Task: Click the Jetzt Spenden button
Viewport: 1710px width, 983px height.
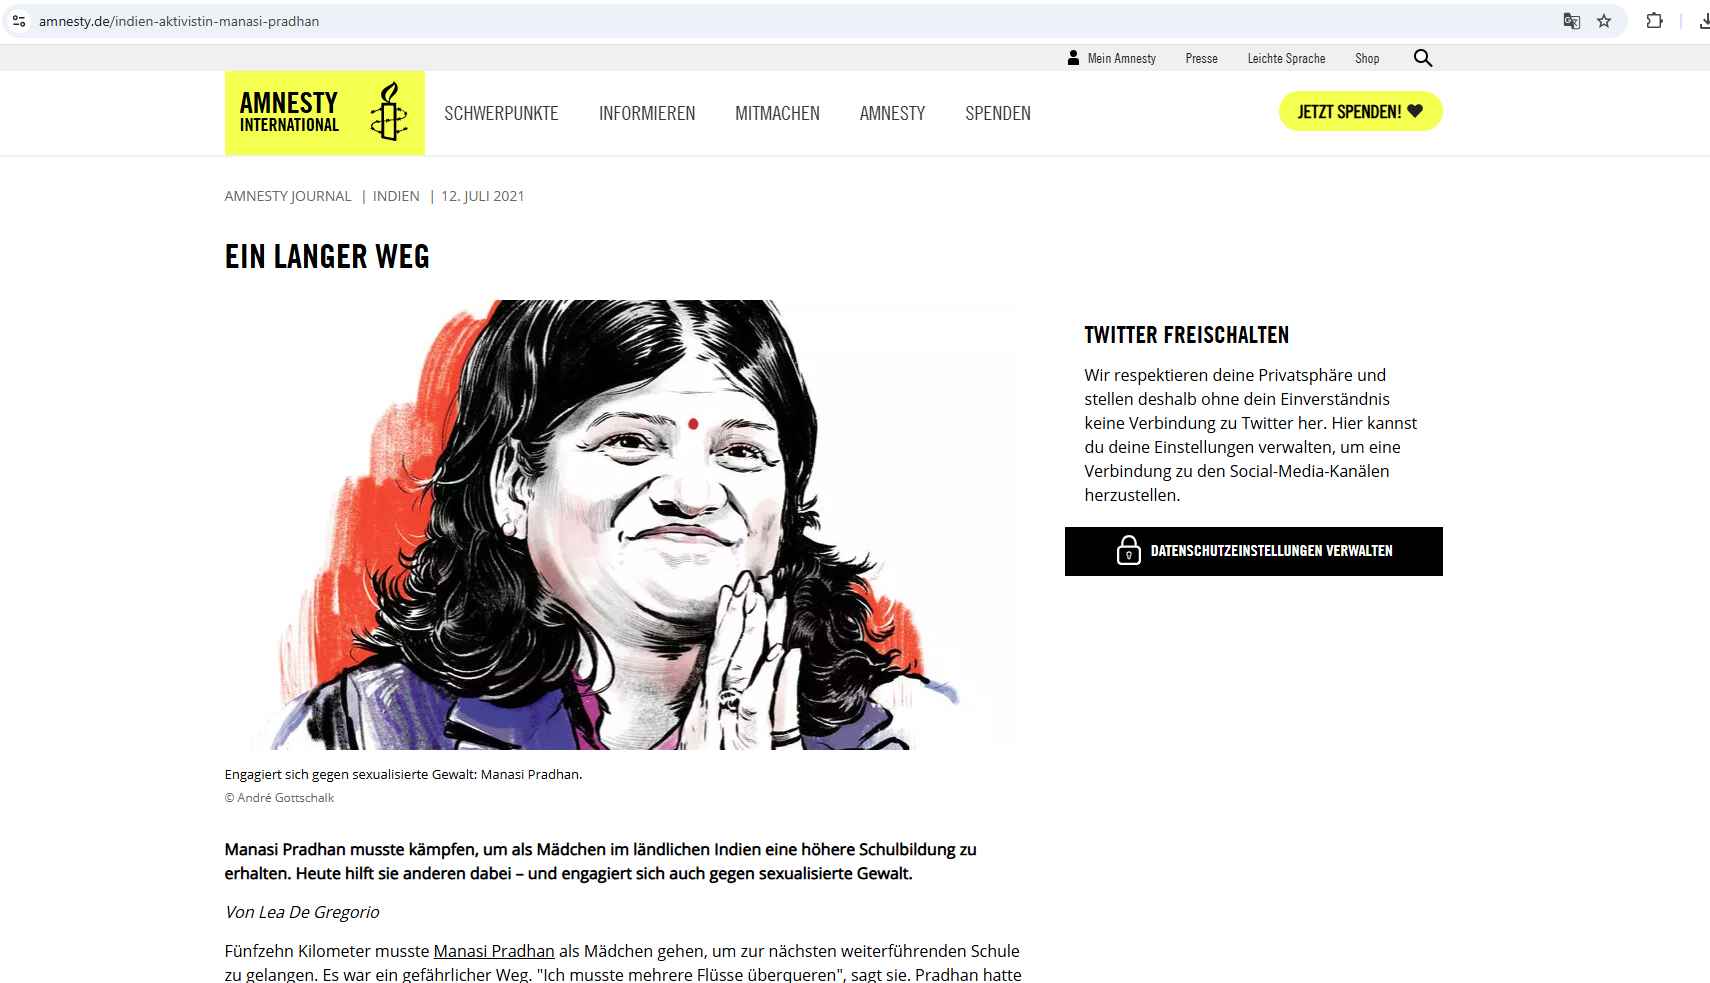Action: click(1361, 111)
